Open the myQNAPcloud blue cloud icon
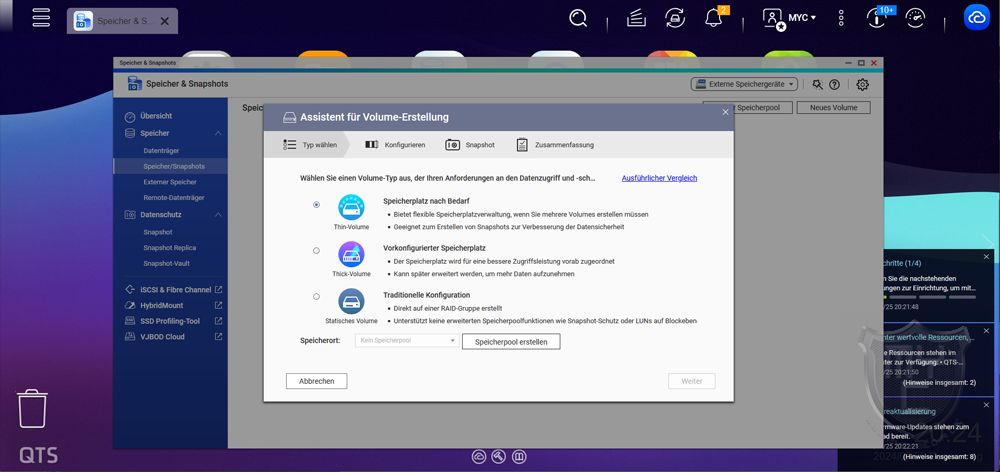 (x=976, y=18)
